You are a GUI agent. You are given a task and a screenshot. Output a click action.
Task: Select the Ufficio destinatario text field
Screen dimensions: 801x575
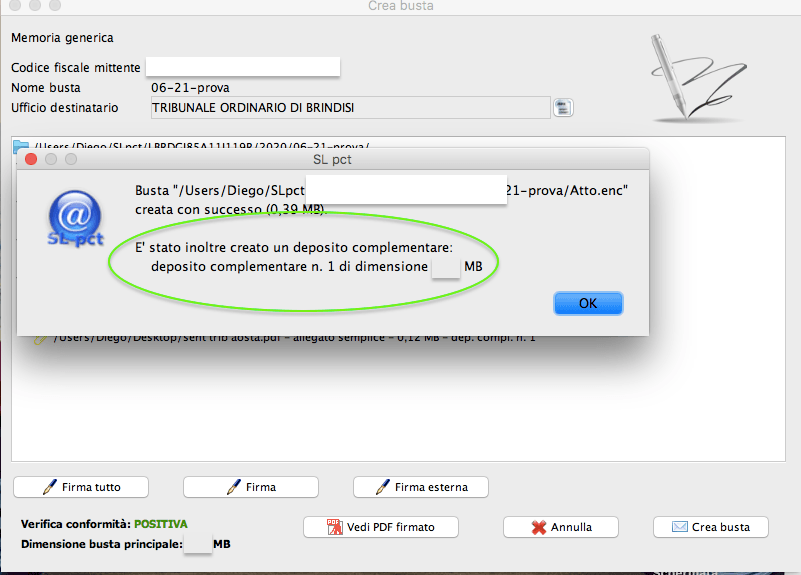coord(350,108)
